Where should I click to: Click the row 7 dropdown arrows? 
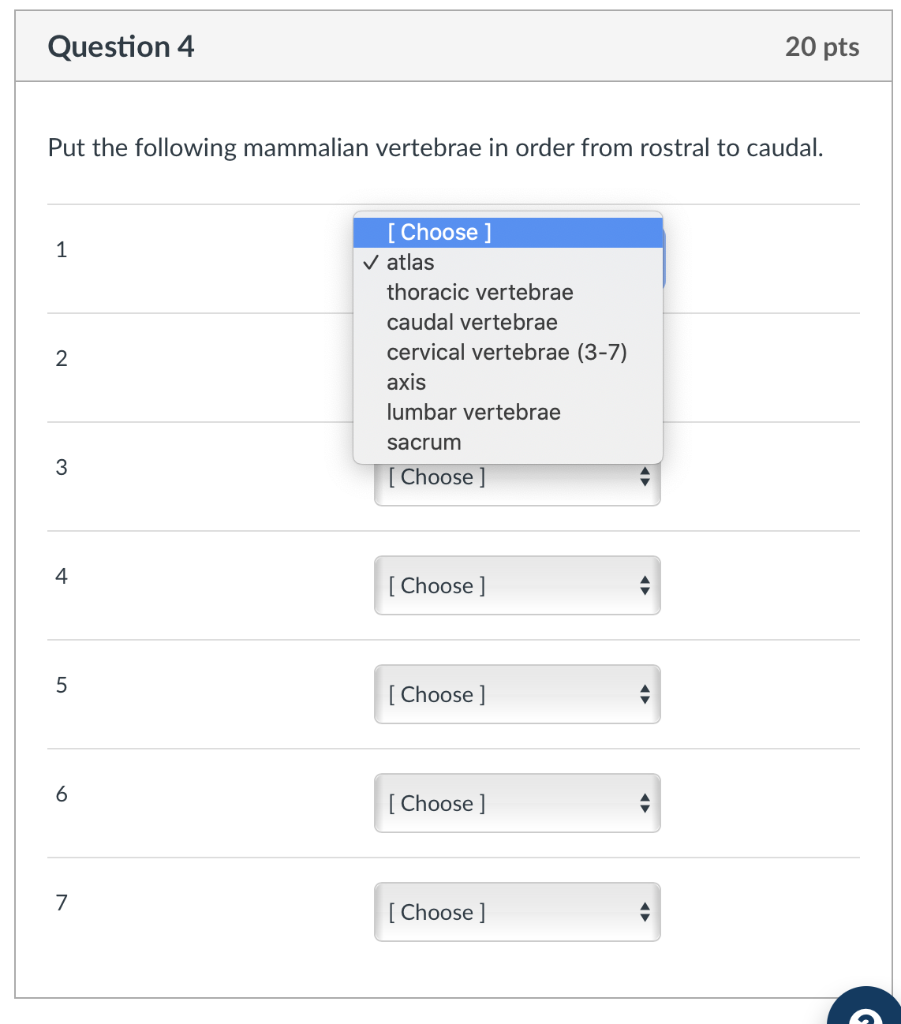[x=645, y=913]
